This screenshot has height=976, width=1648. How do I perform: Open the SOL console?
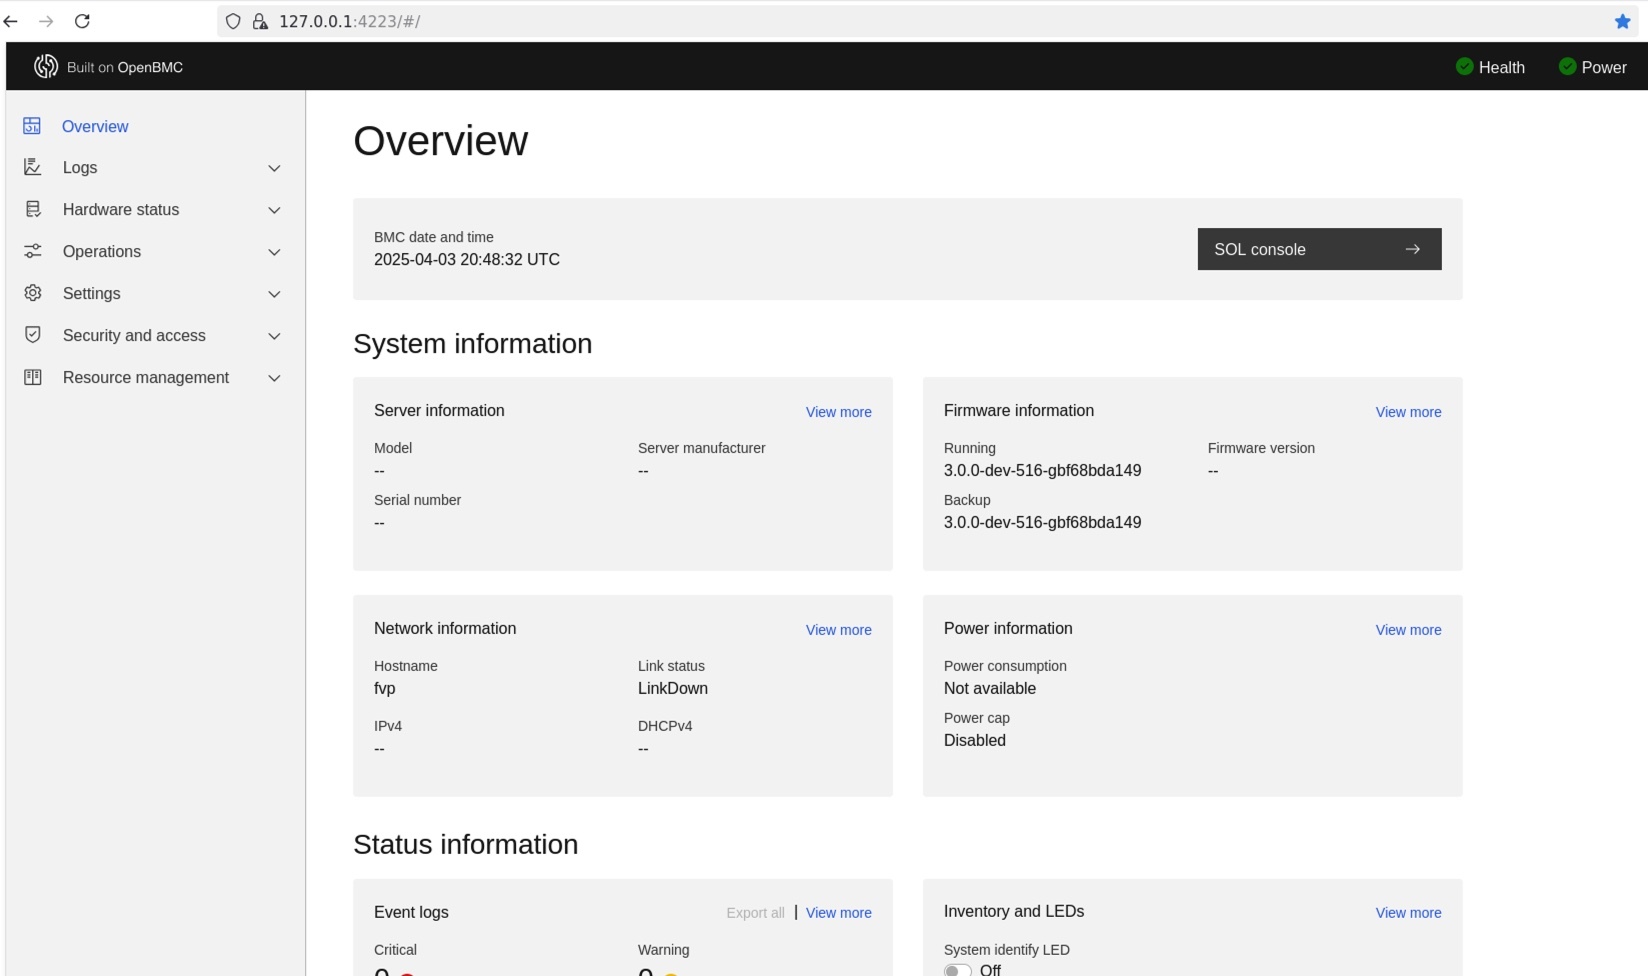pos(1319,249)
